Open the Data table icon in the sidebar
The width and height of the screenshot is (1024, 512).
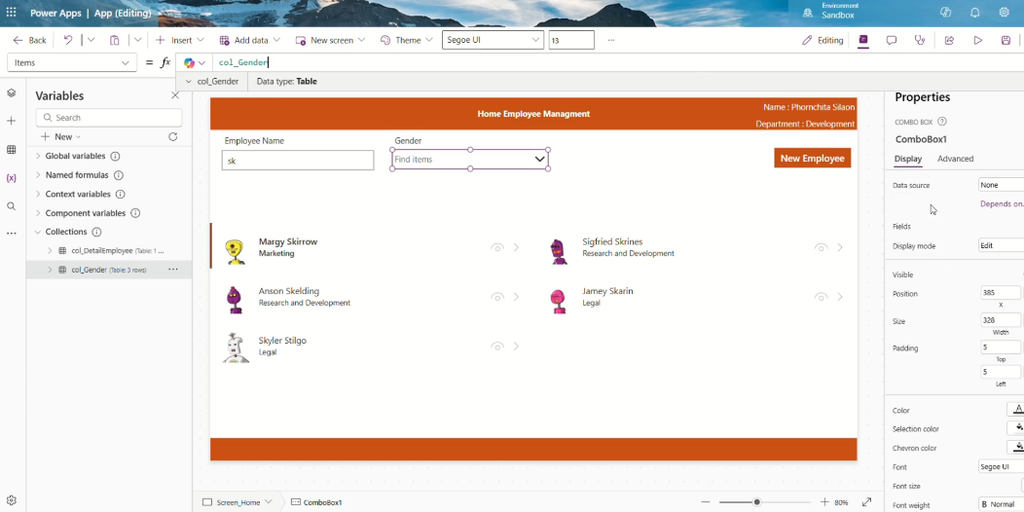pos(11,150)
